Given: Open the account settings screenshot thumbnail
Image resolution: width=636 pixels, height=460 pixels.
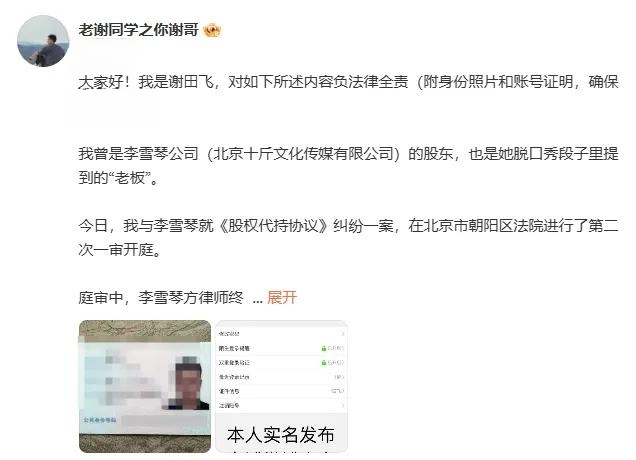Looking at the screenshot, I should [281, 386].
